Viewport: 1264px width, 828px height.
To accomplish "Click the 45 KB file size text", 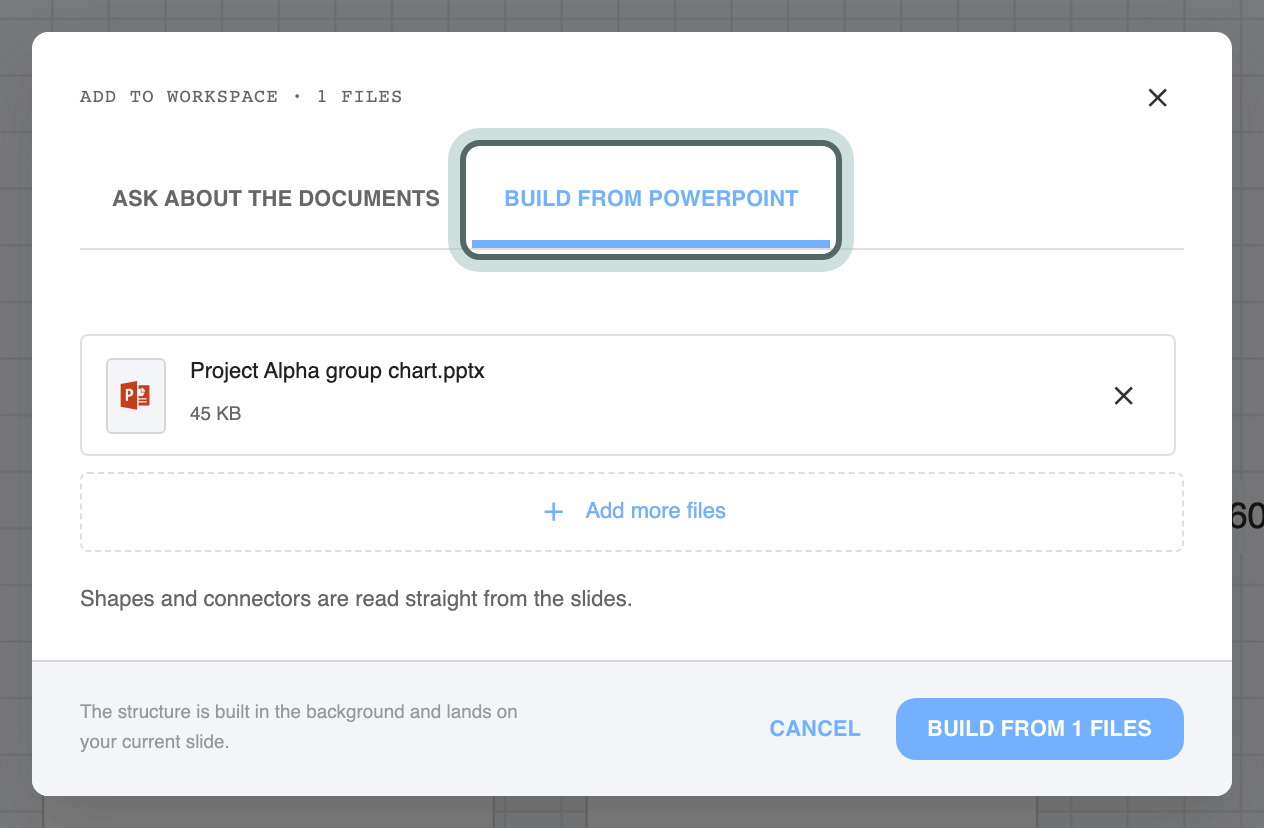I will [x=216, y=413].
